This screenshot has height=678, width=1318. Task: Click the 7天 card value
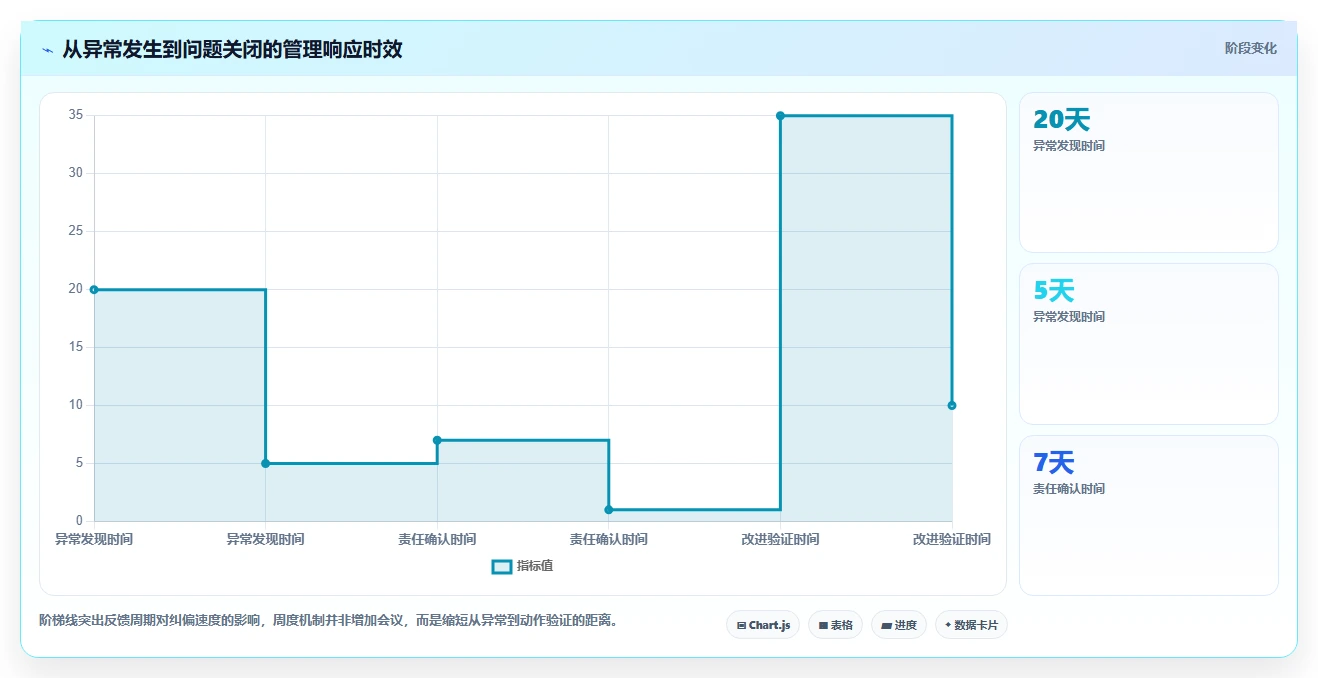1053,463
